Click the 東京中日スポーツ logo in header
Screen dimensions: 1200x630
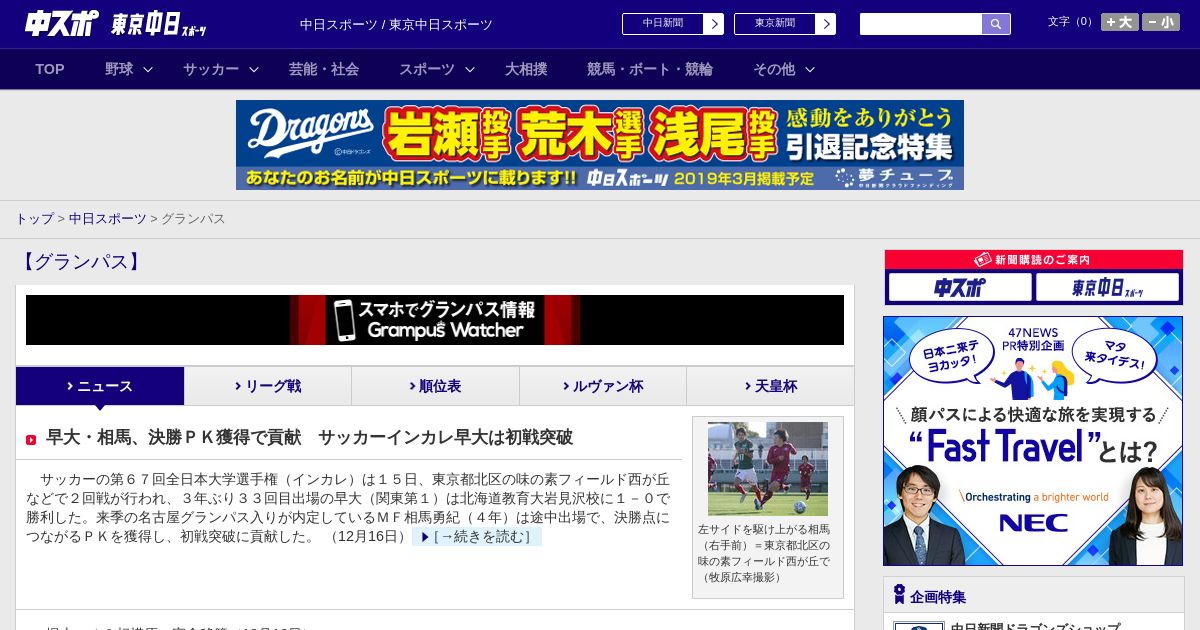click(x=159, y=24)
